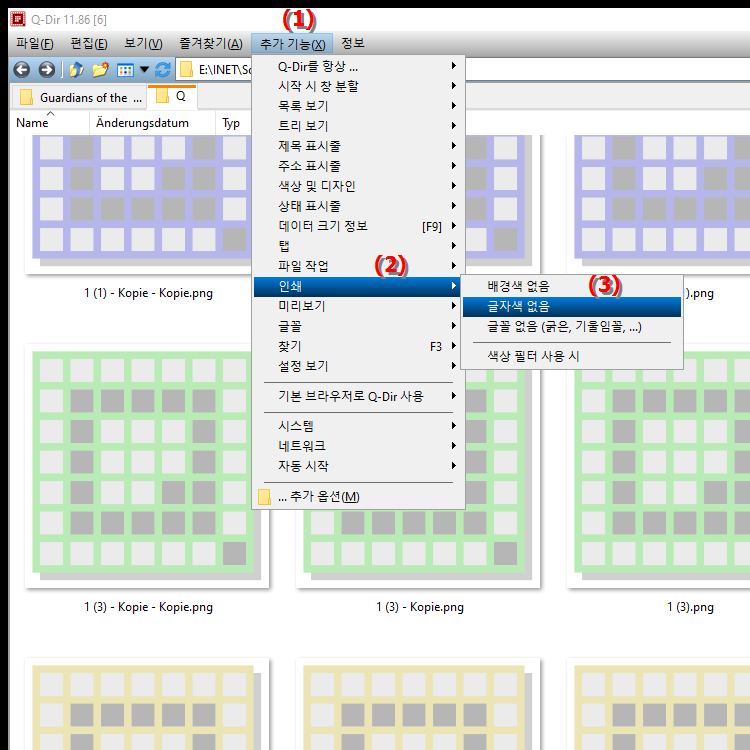Click the 추가 기능(X) menu
This screenshot has width=750, height=750.
[x=292, y=44]
